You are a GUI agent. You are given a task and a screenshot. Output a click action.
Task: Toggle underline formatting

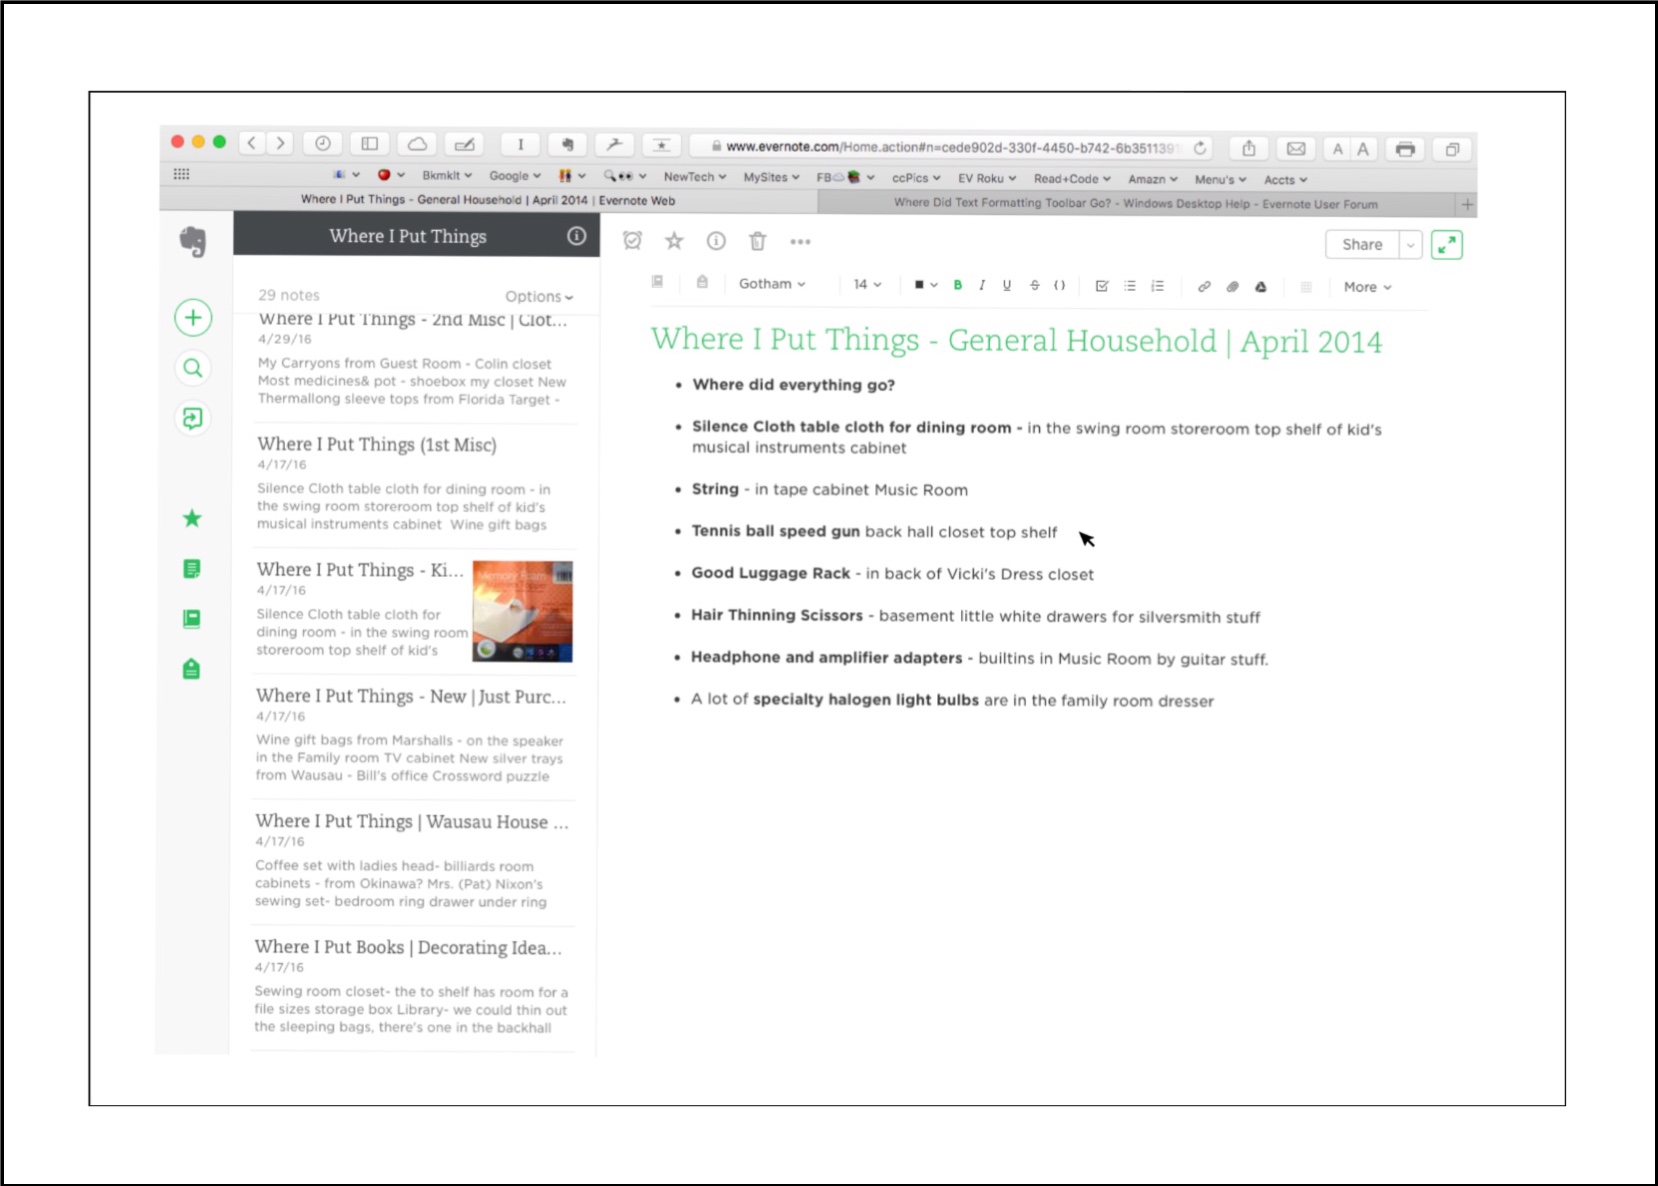pos(1006,285)
